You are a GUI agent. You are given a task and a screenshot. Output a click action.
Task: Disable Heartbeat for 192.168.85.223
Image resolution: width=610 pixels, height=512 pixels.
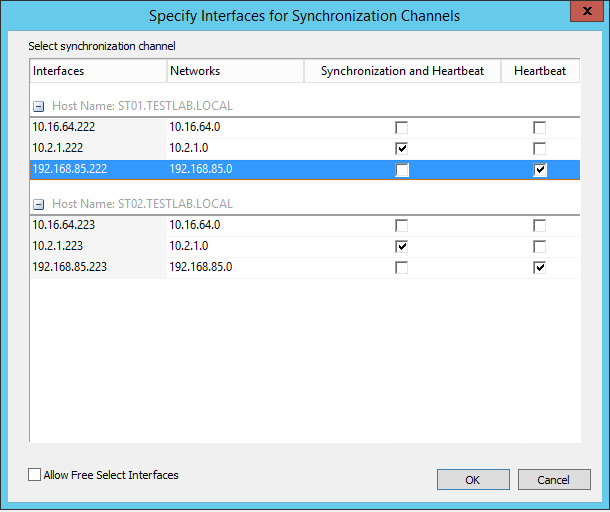[540, 267]
